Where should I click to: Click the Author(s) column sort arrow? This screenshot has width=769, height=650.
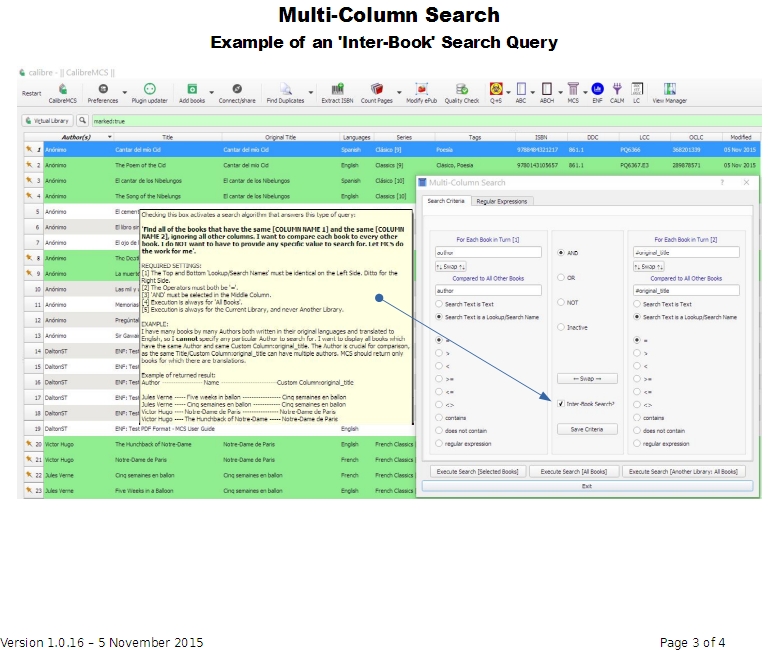110,137
